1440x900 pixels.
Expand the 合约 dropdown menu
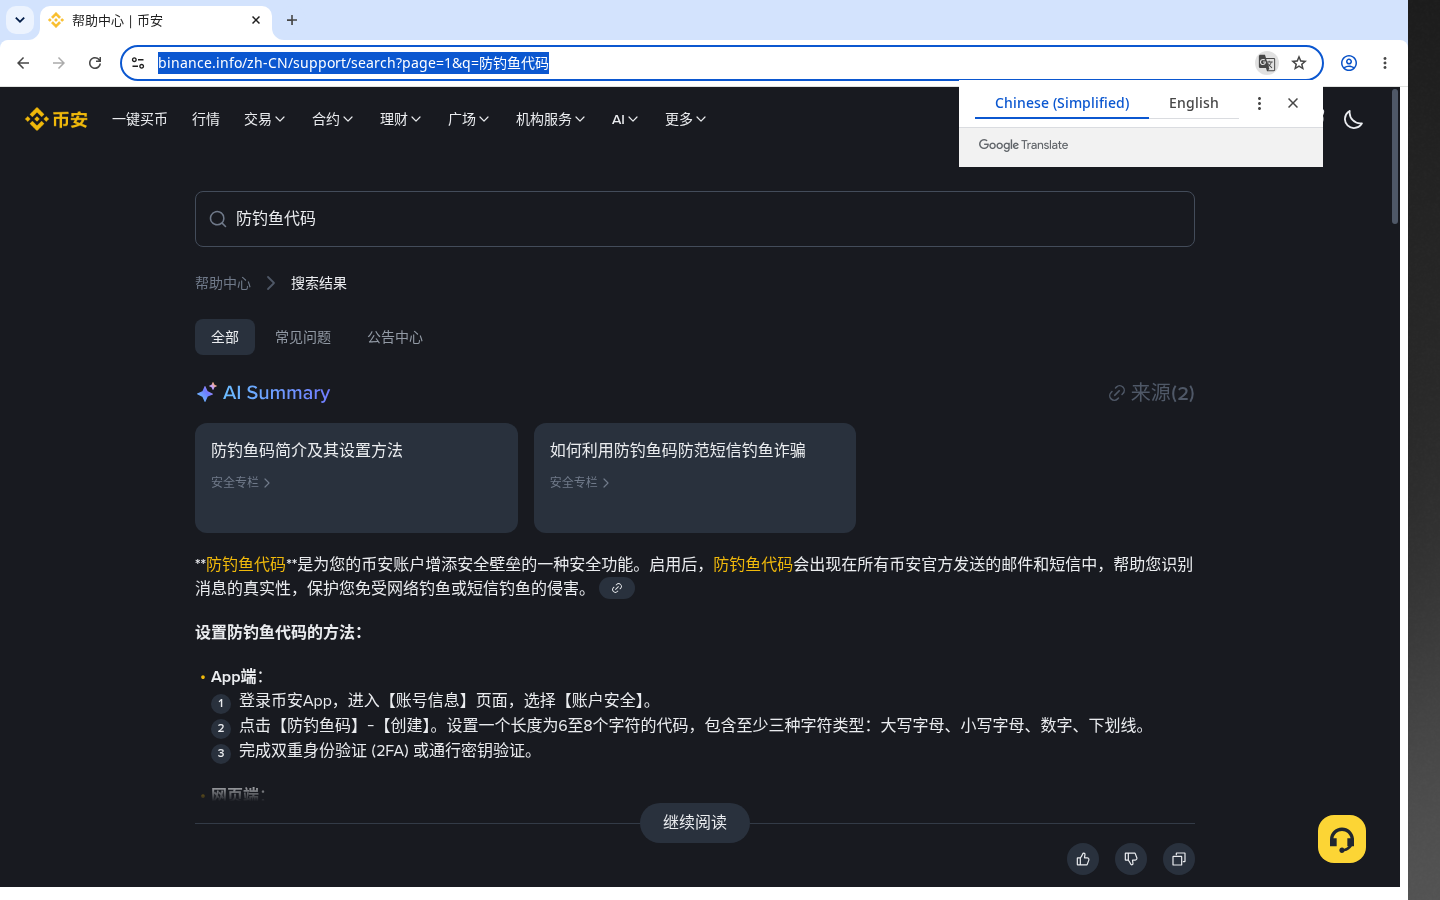pyautogui.click(x=333, y=120)
